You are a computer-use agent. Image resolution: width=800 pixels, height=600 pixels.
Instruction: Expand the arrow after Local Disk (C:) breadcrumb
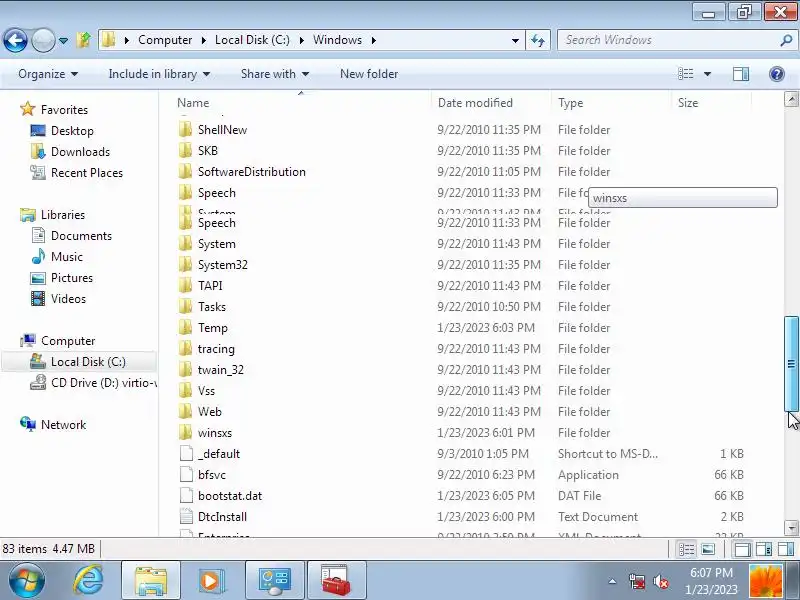[302, 40]
